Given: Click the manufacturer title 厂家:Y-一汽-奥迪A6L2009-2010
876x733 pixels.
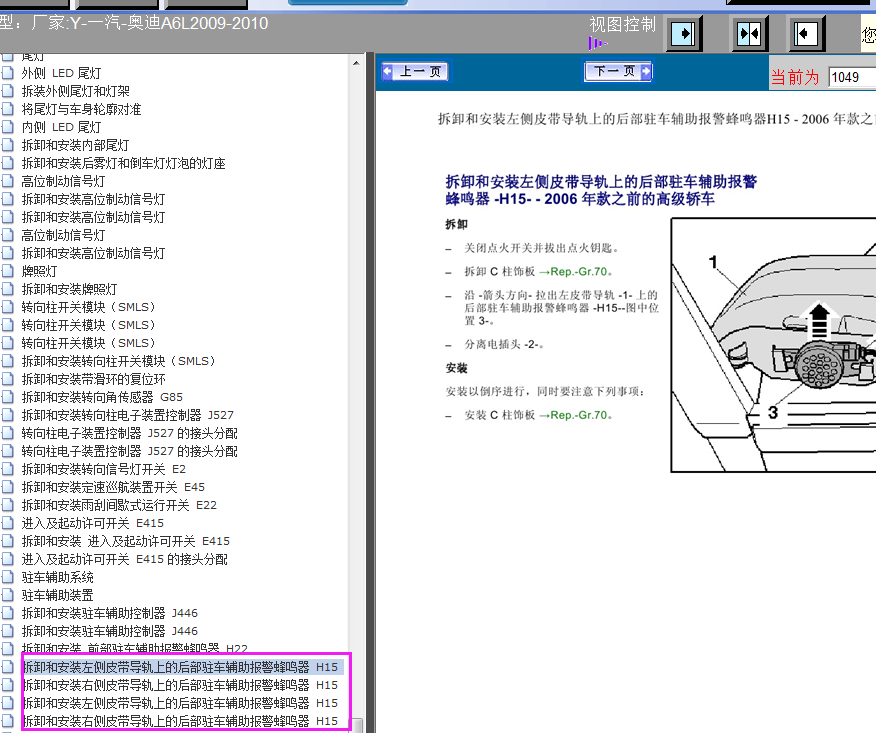Looking at the screenshot, I should [x=150, y=23].
